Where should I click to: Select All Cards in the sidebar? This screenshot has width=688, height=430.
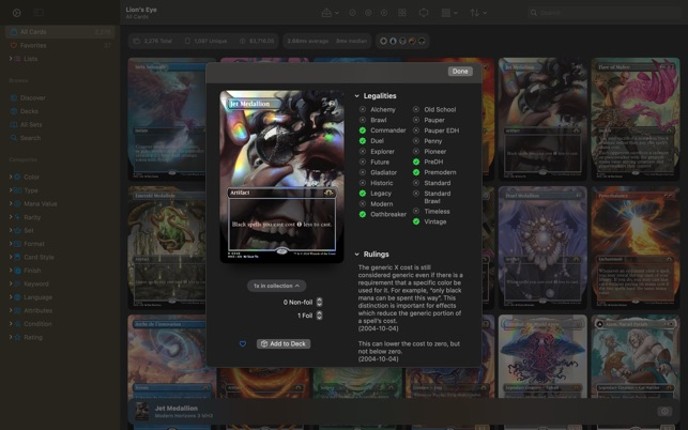point(60,32)
